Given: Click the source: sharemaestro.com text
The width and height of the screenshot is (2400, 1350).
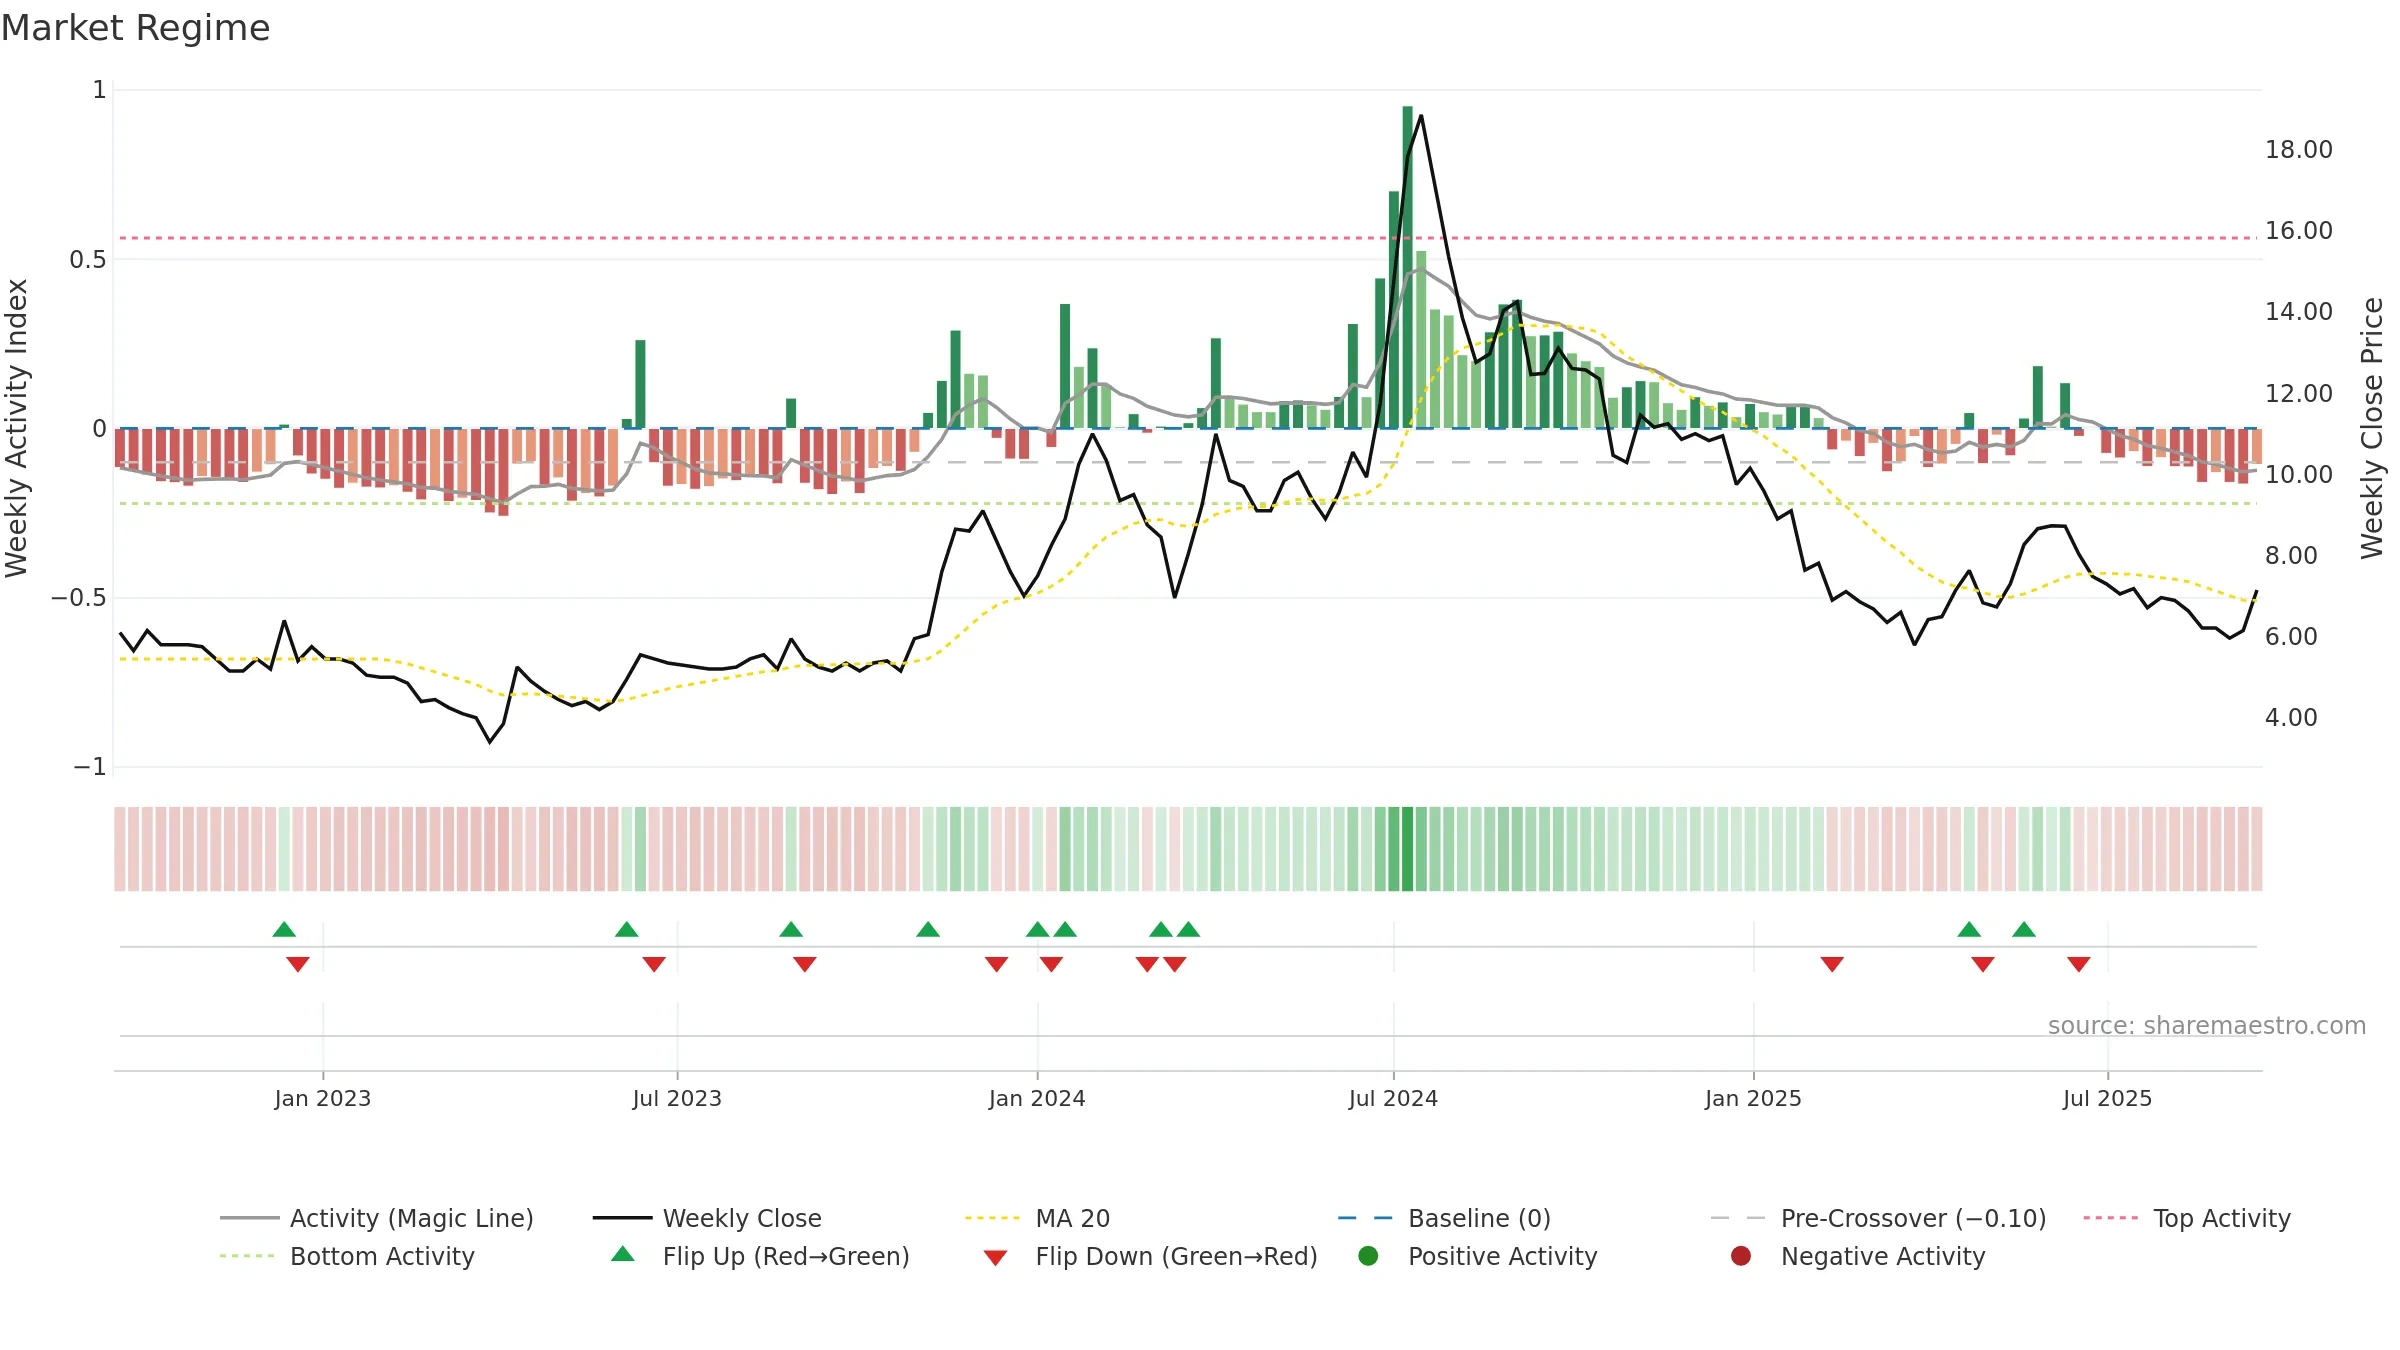Looking at the screenshot, I should click(x=2207, y=1025).
